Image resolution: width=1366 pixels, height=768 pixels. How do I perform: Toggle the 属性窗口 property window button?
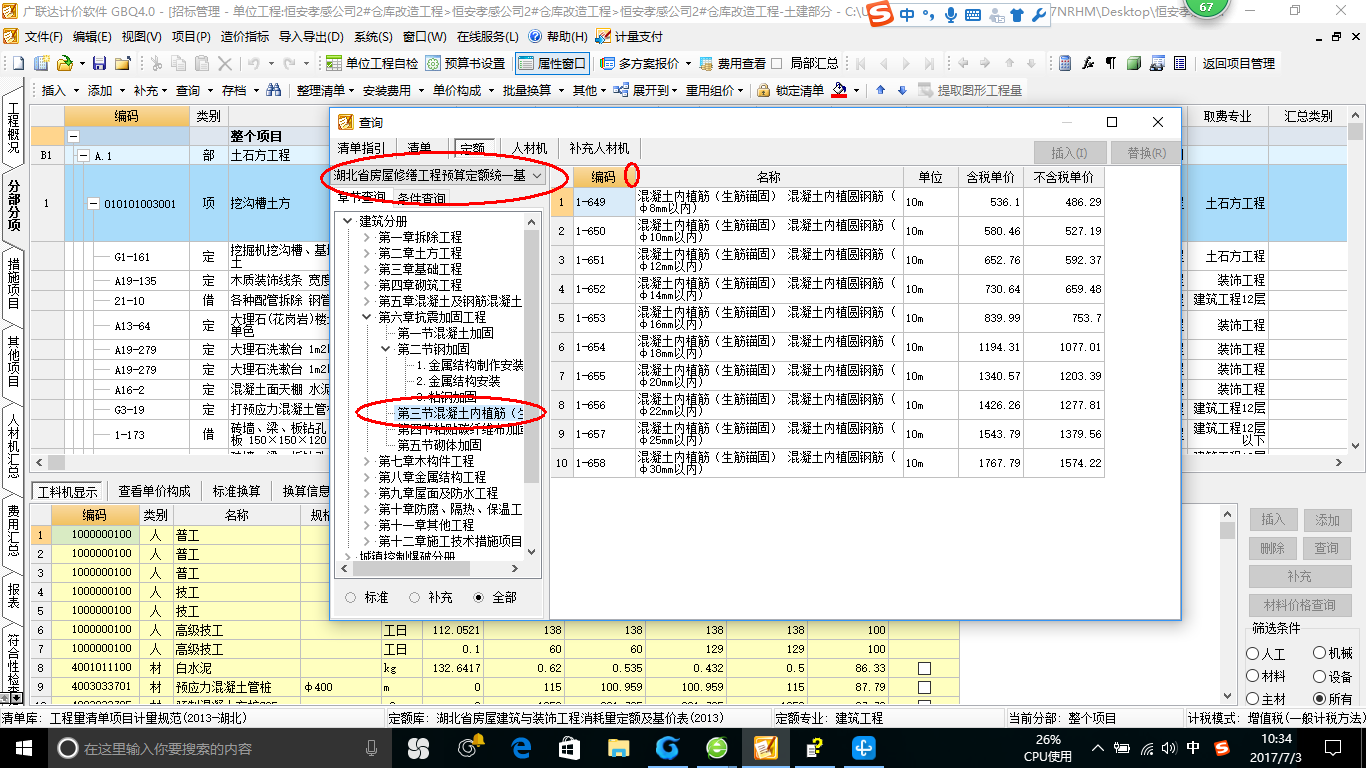pyautogui.click(x=552, y=63)
